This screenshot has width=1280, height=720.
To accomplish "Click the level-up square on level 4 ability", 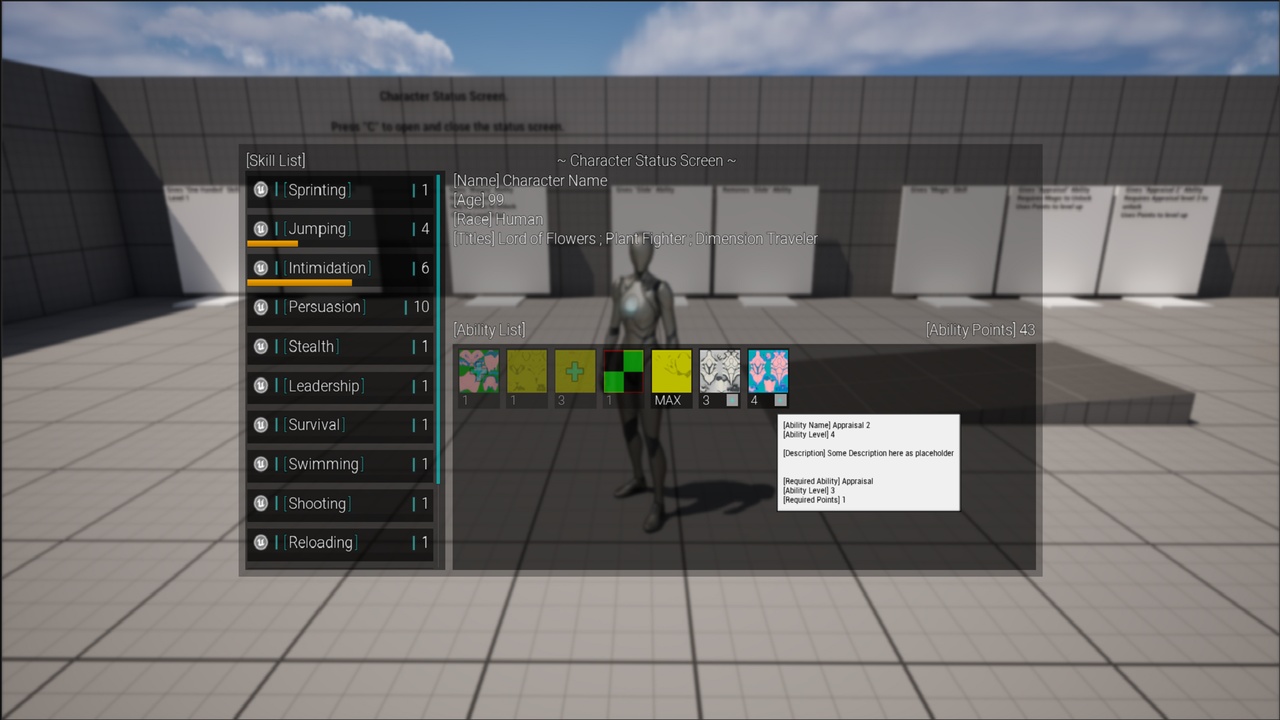I will 781,400.
